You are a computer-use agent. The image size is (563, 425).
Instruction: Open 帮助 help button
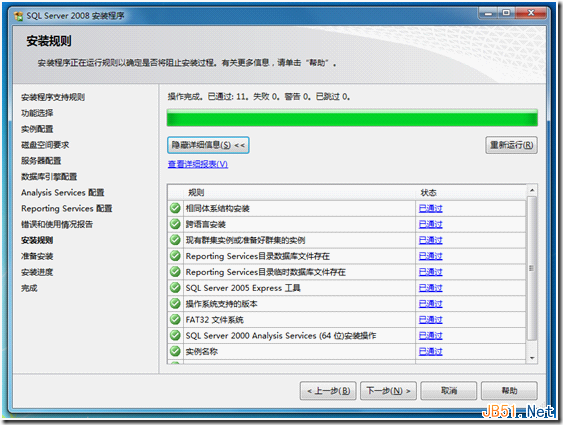(509, 391)
